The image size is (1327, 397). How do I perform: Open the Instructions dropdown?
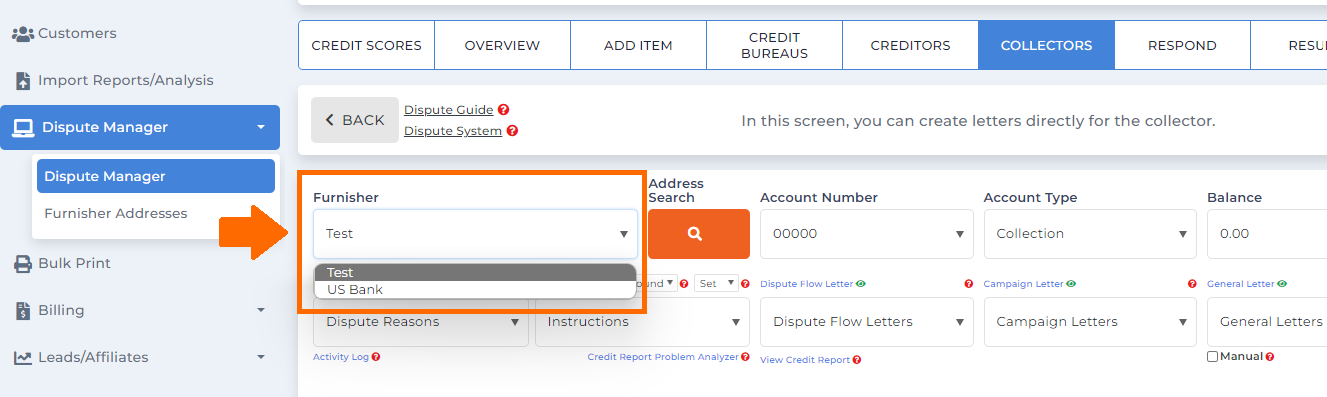pyautogui.click(x=642, y=322)
